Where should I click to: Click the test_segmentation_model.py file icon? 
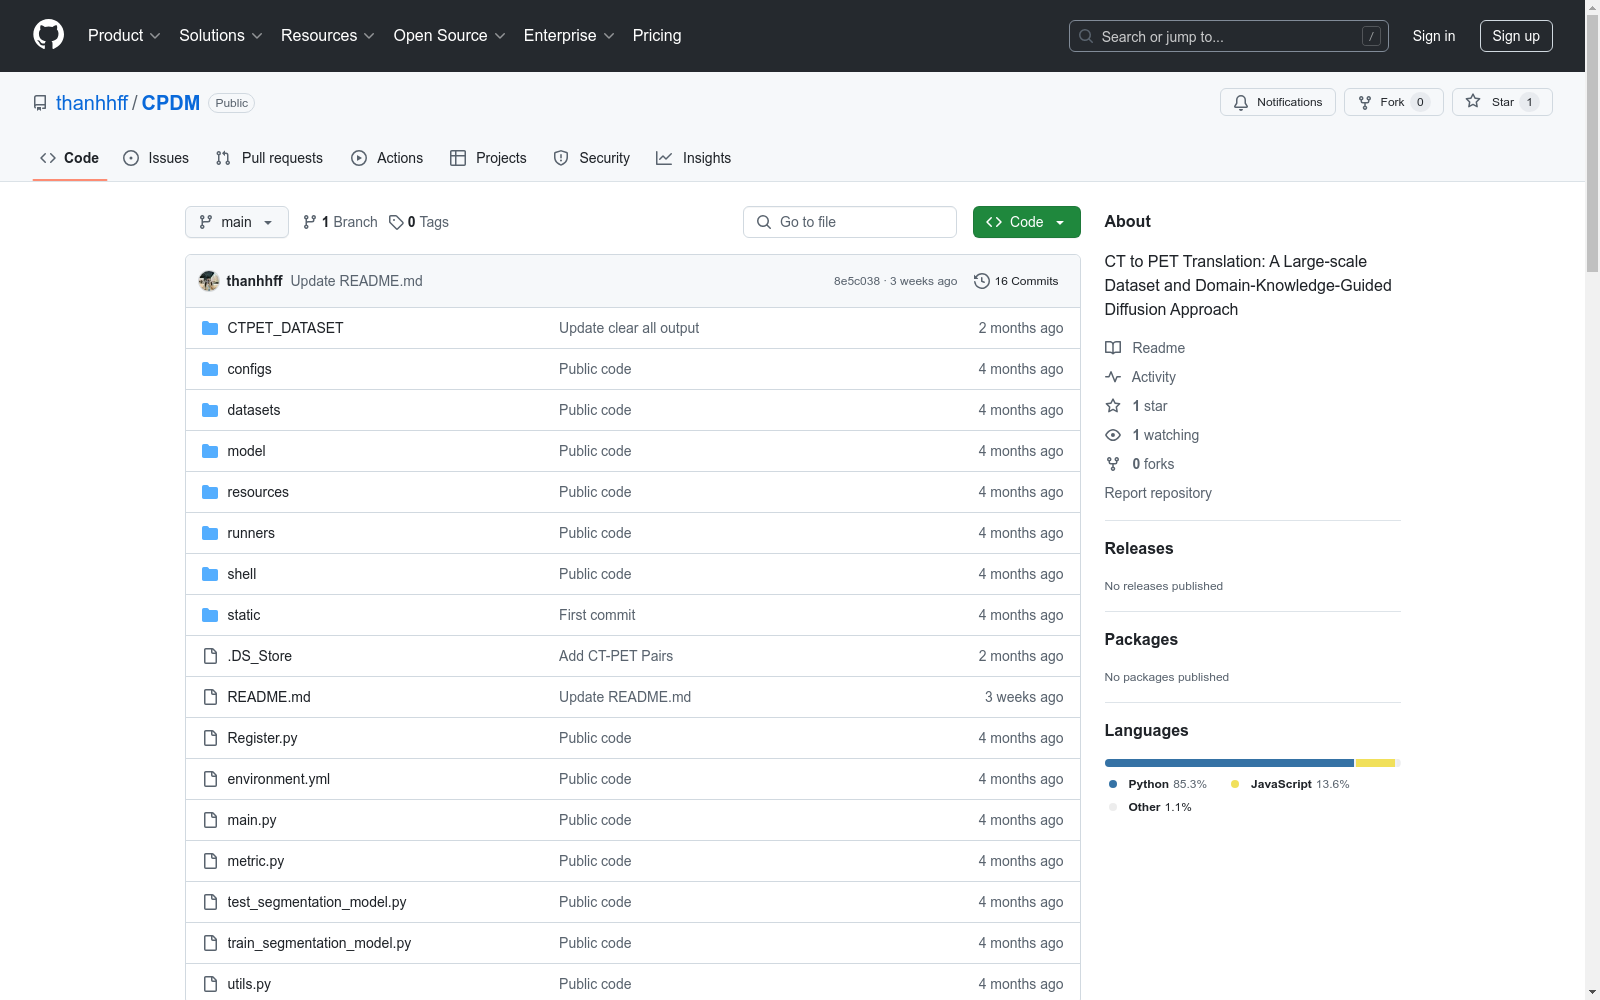[x=210, y=902]
